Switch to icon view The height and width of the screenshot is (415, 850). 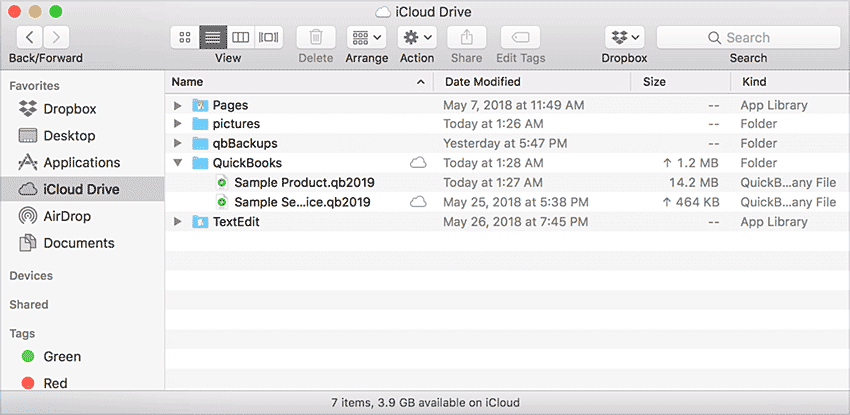tap(185, 37)
